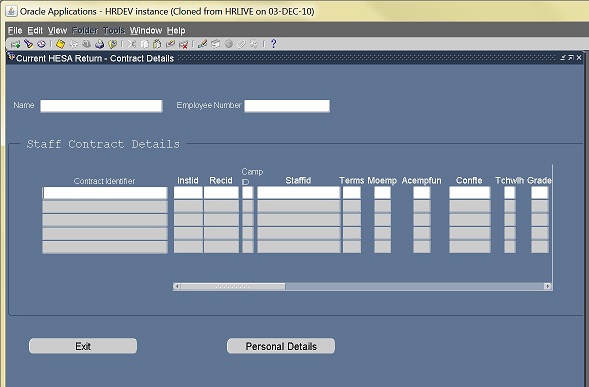Click the Delete Record red X icon
Image resolution: width=589 pixels, height=387 pixels.
click(x=183, y=44)
